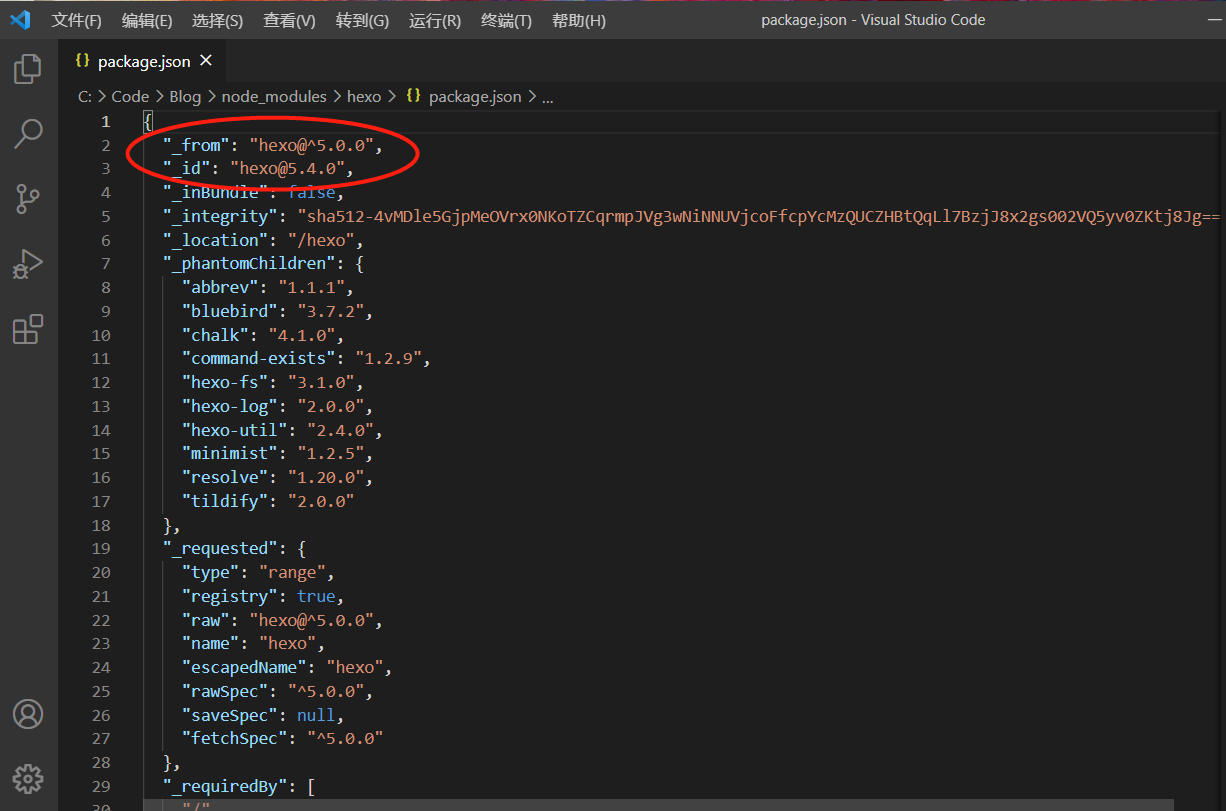The image size is (1226, 811).
Task: Click the "_phantomChildren" key
Action: (x=249, y=264)
